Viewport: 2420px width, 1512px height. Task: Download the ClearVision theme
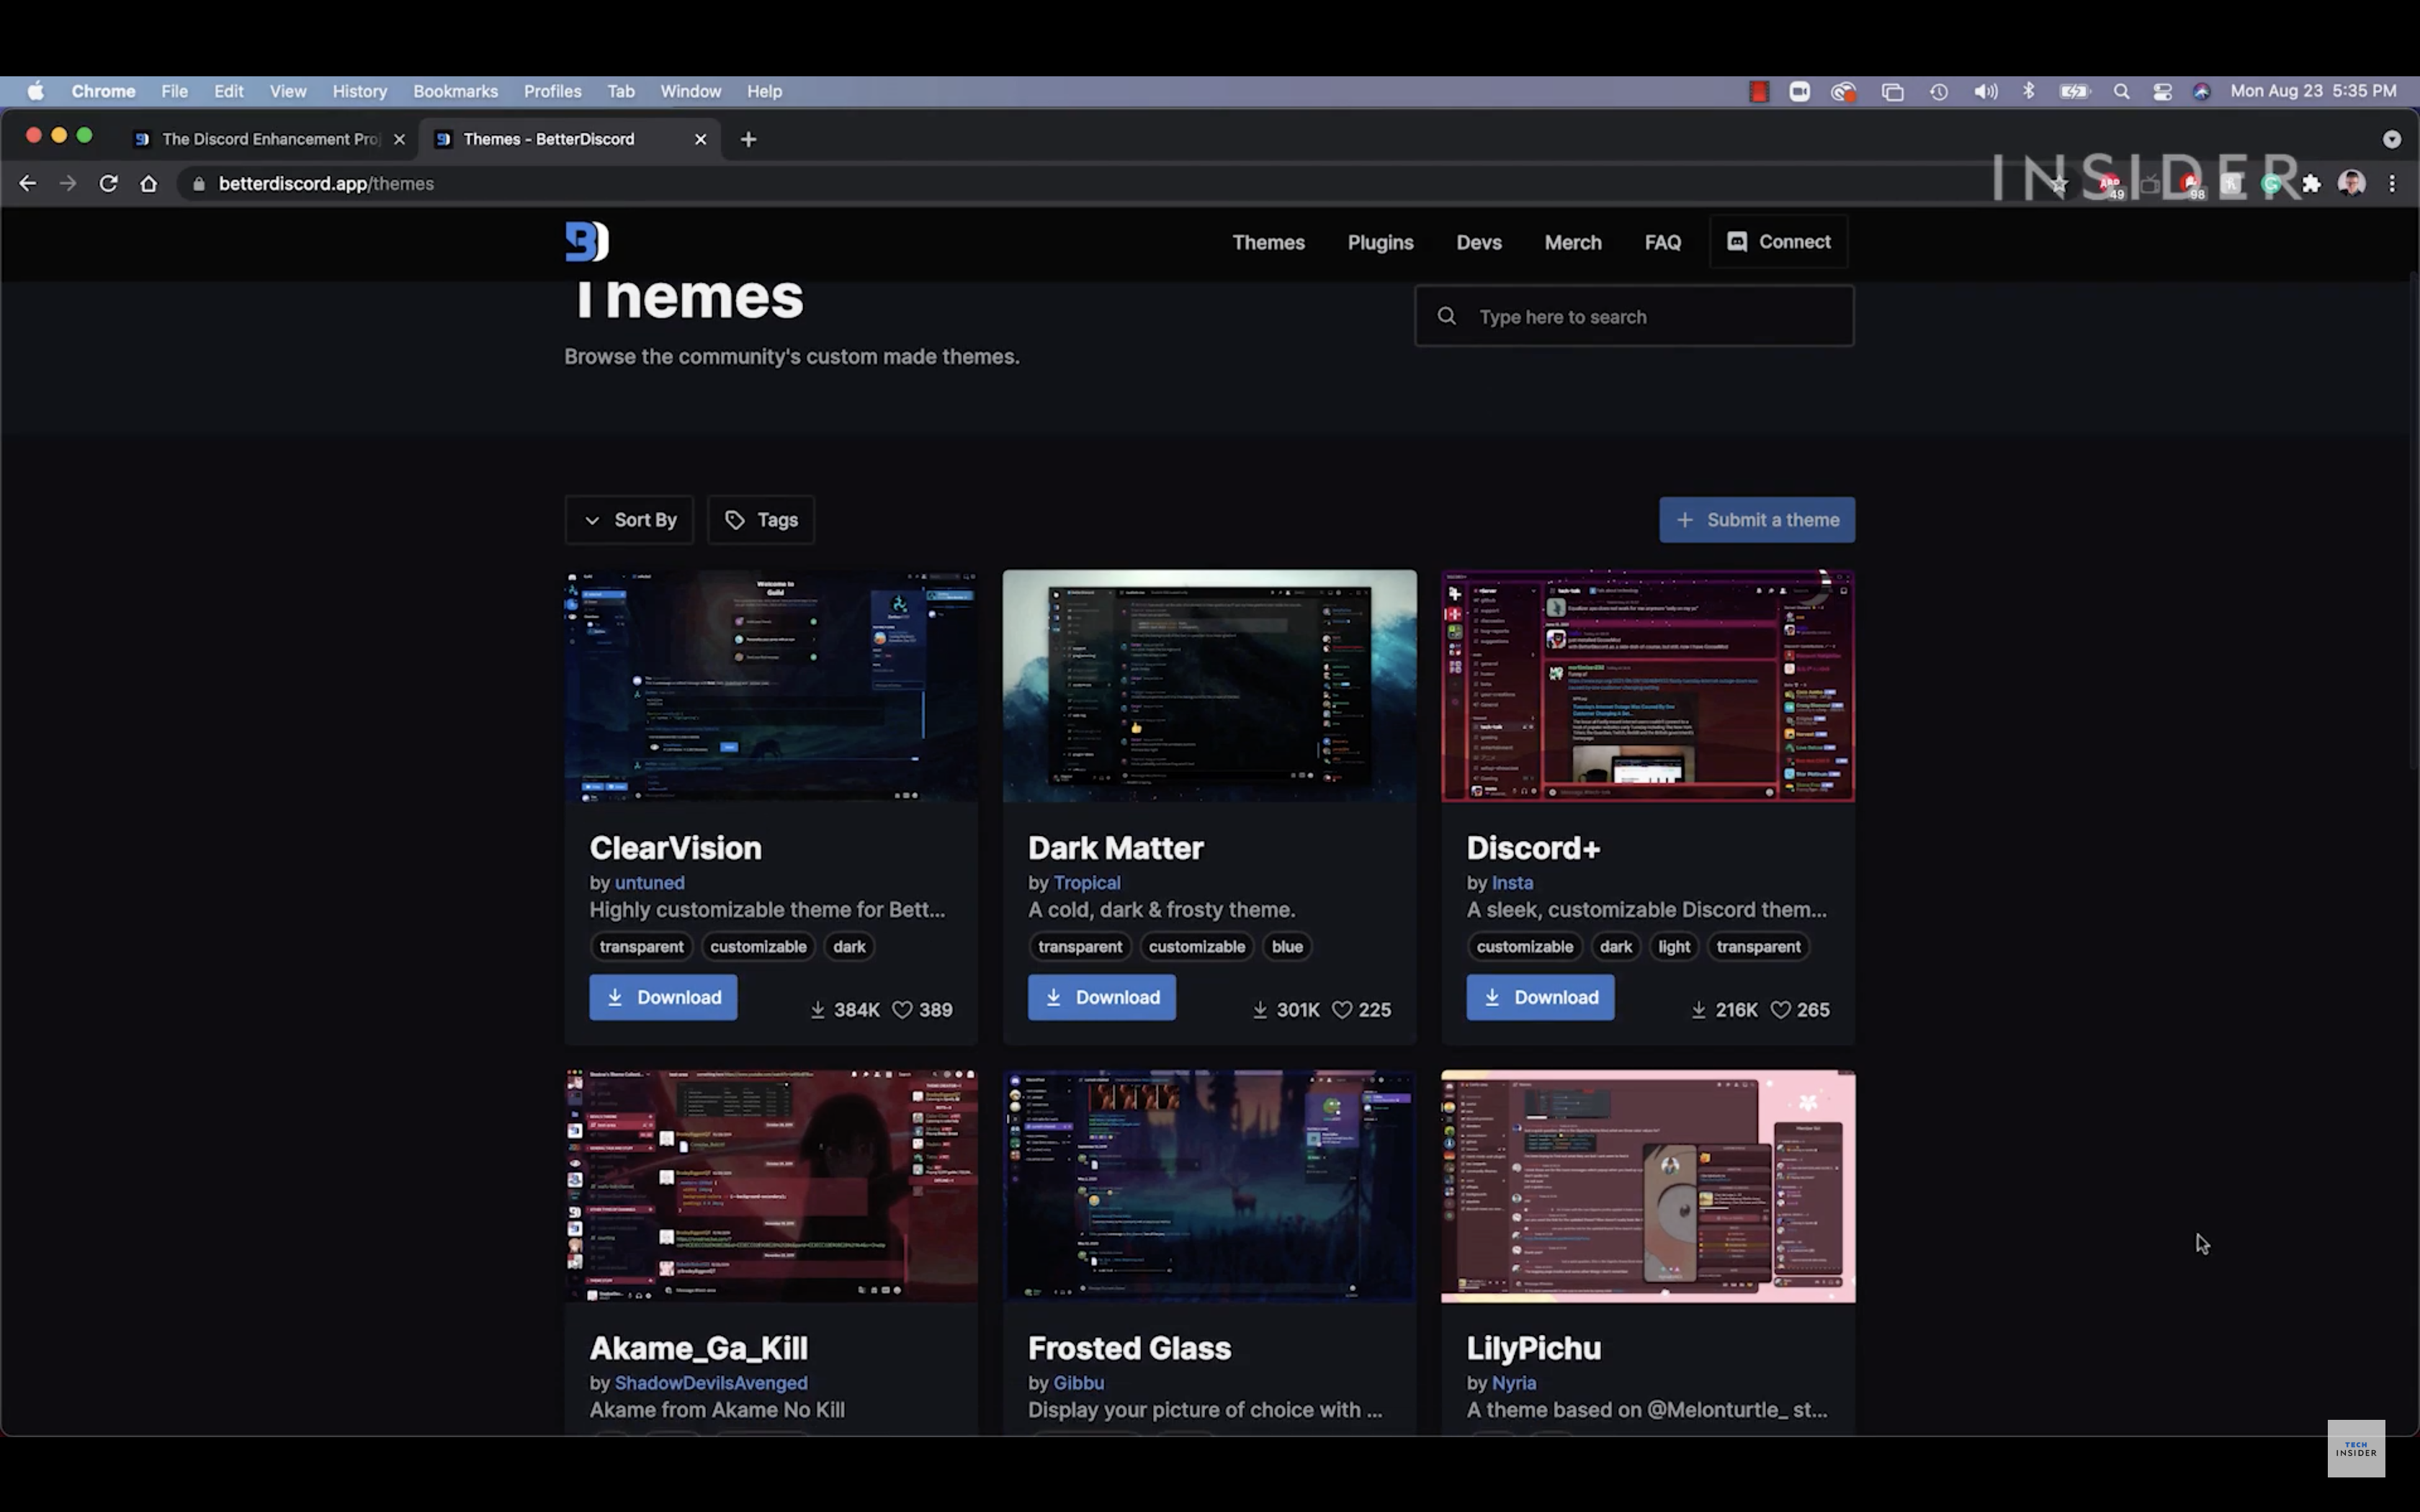coord(663,997)
